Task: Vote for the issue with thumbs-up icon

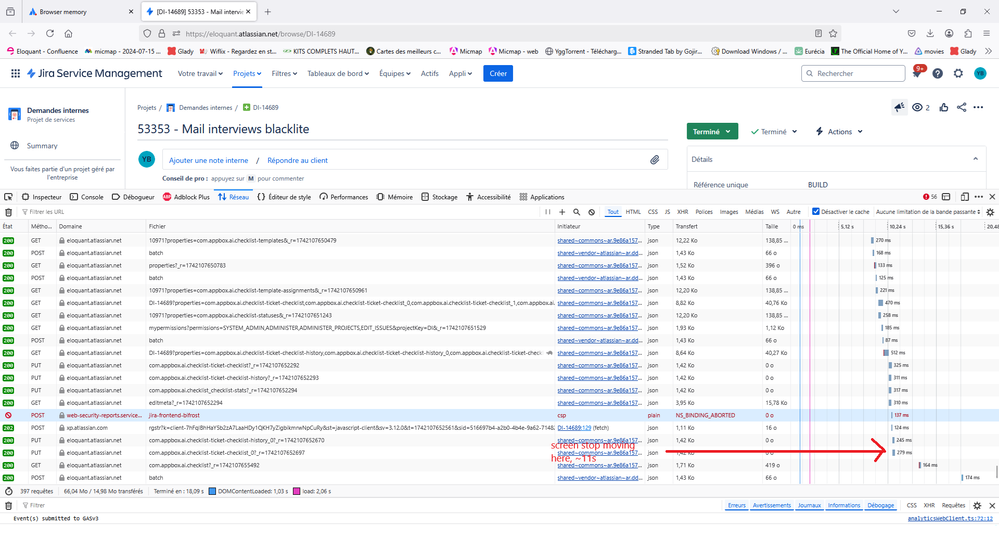Action: (944, 107)
